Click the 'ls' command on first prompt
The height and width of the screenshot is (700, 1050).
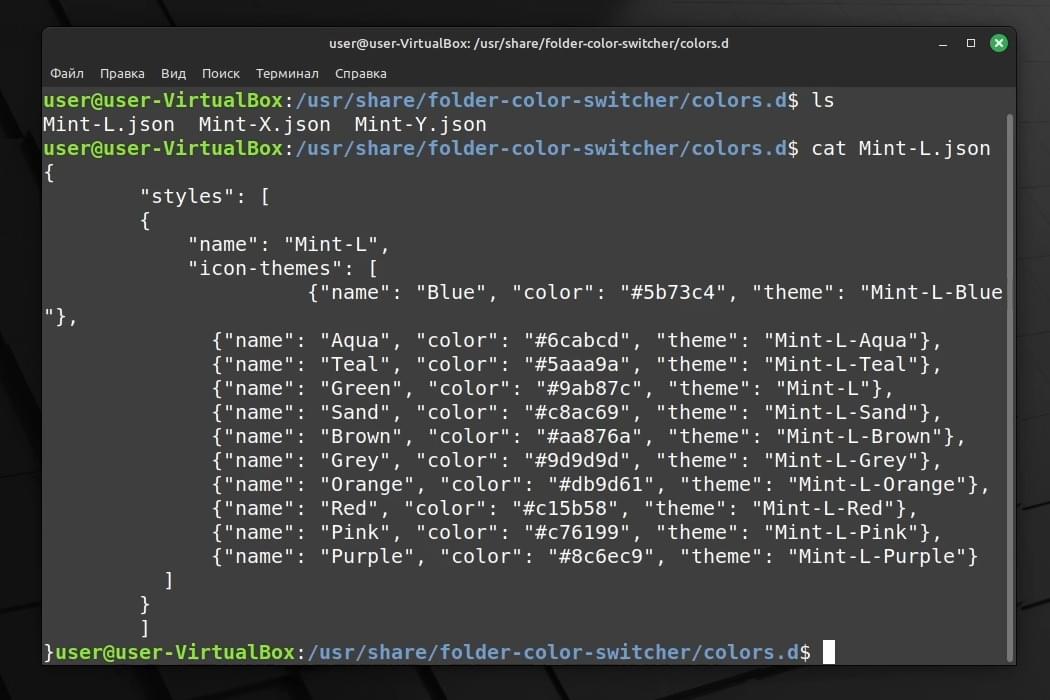(822, 100)
